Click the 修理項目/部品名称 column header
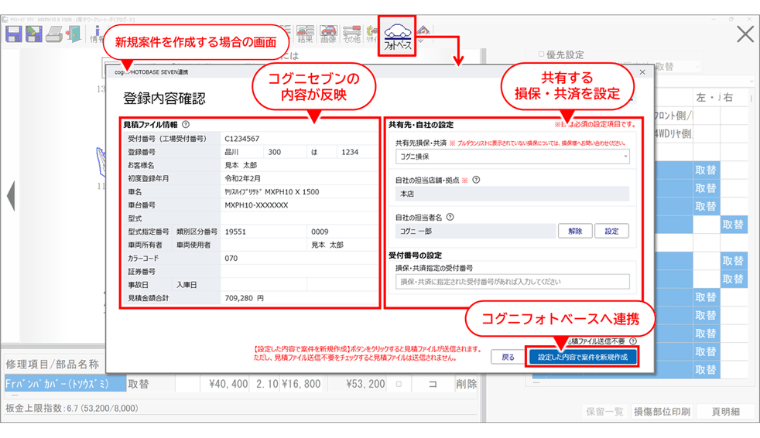The width and height of the screenshot is (760, 438). (x=52, y=364)
